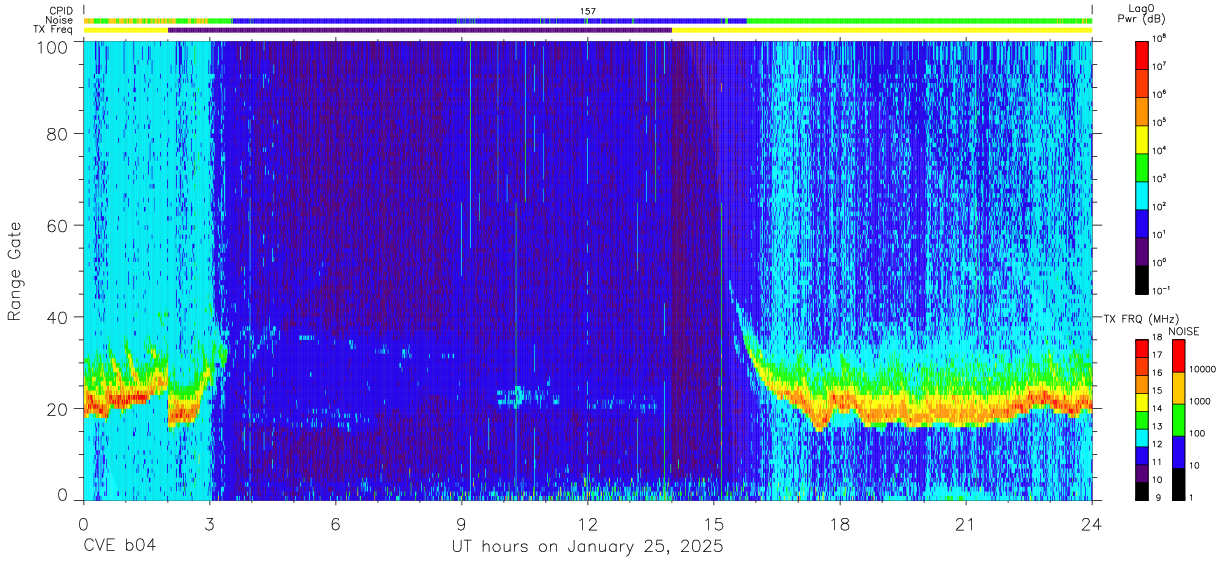This screenshot has height=567, width=1228.
Task: Click y-axis tick label 60
Action: point(60,226)
